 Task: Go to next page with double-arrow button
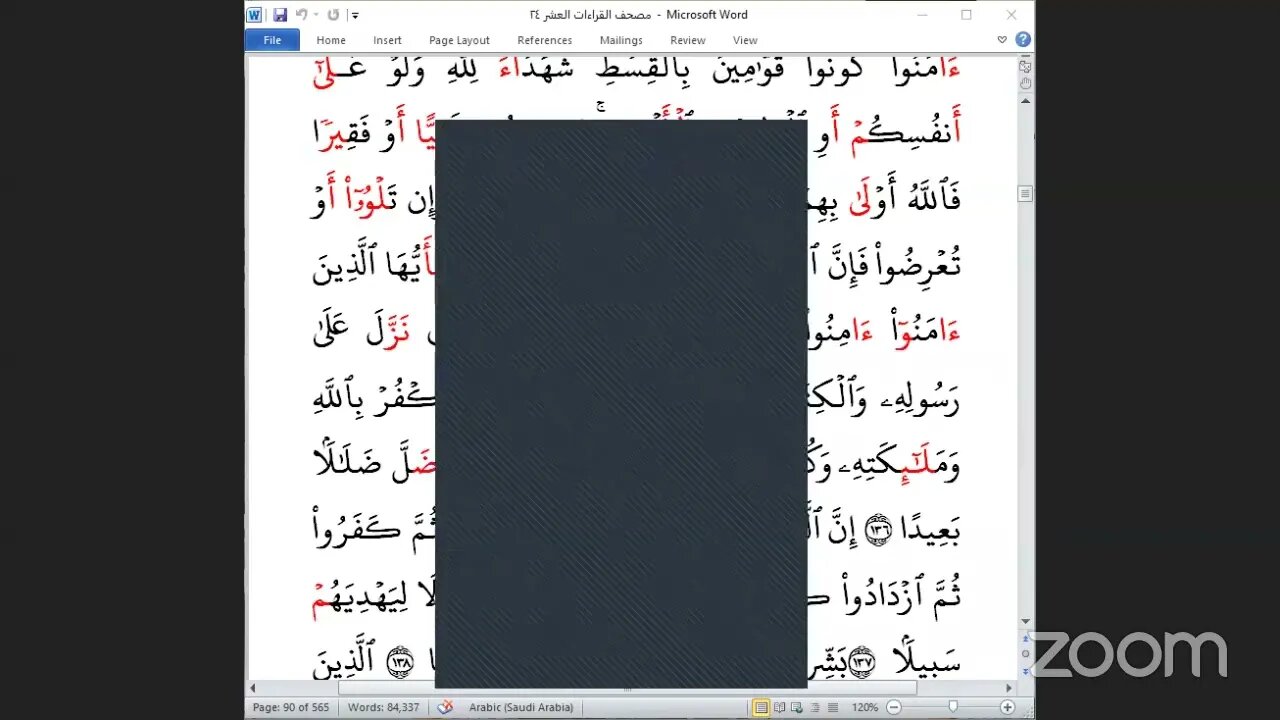coord(1025,670)
